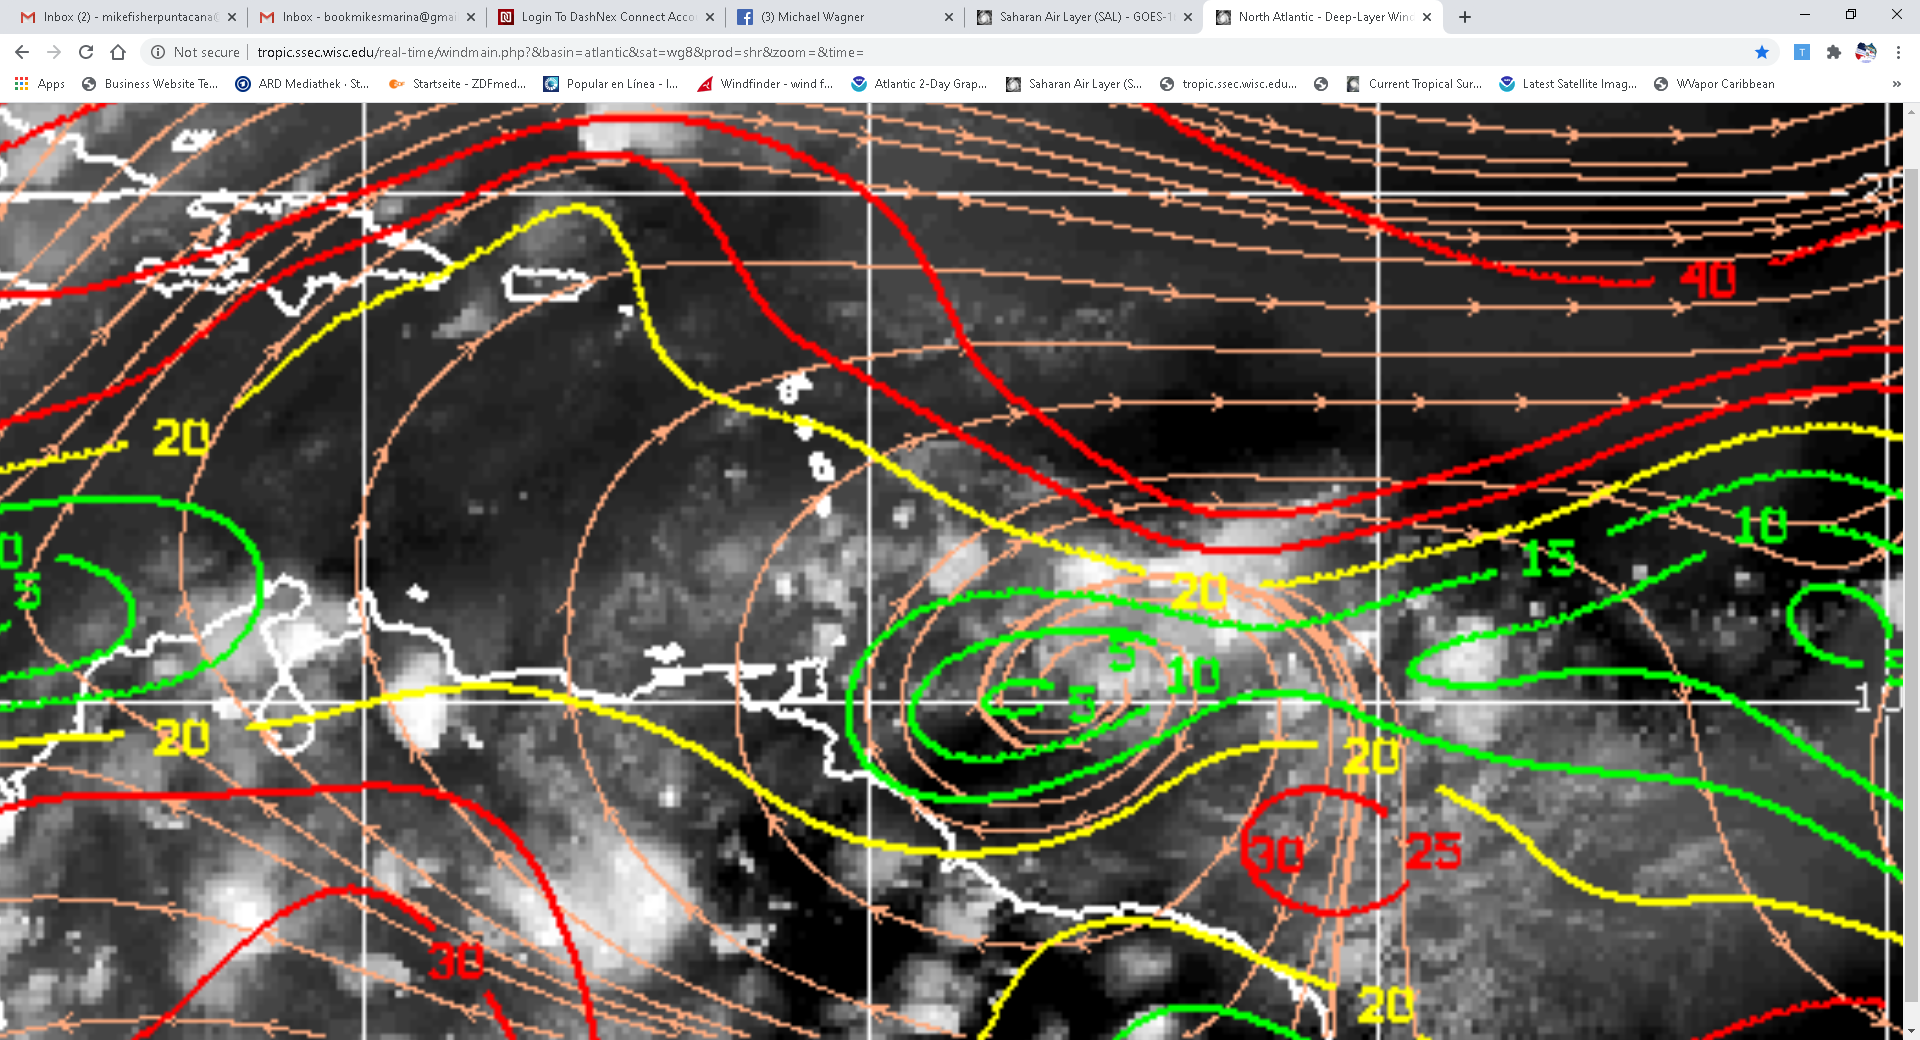This screenshot has height=1040, width=1920.
Task: Open Chrome three-dot menu
Action: point(1898,52)
